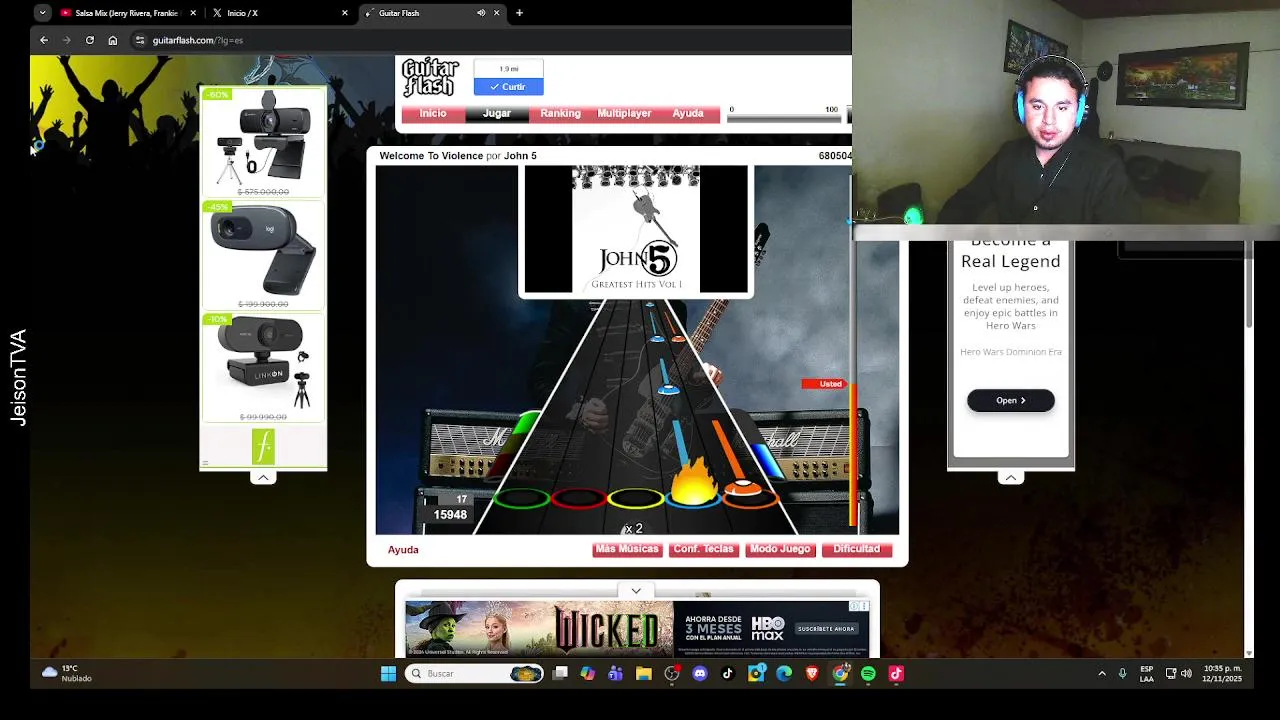This screenshot has height=720, width=1280.
Task: Click the green fret button
Action: (521, 497)
